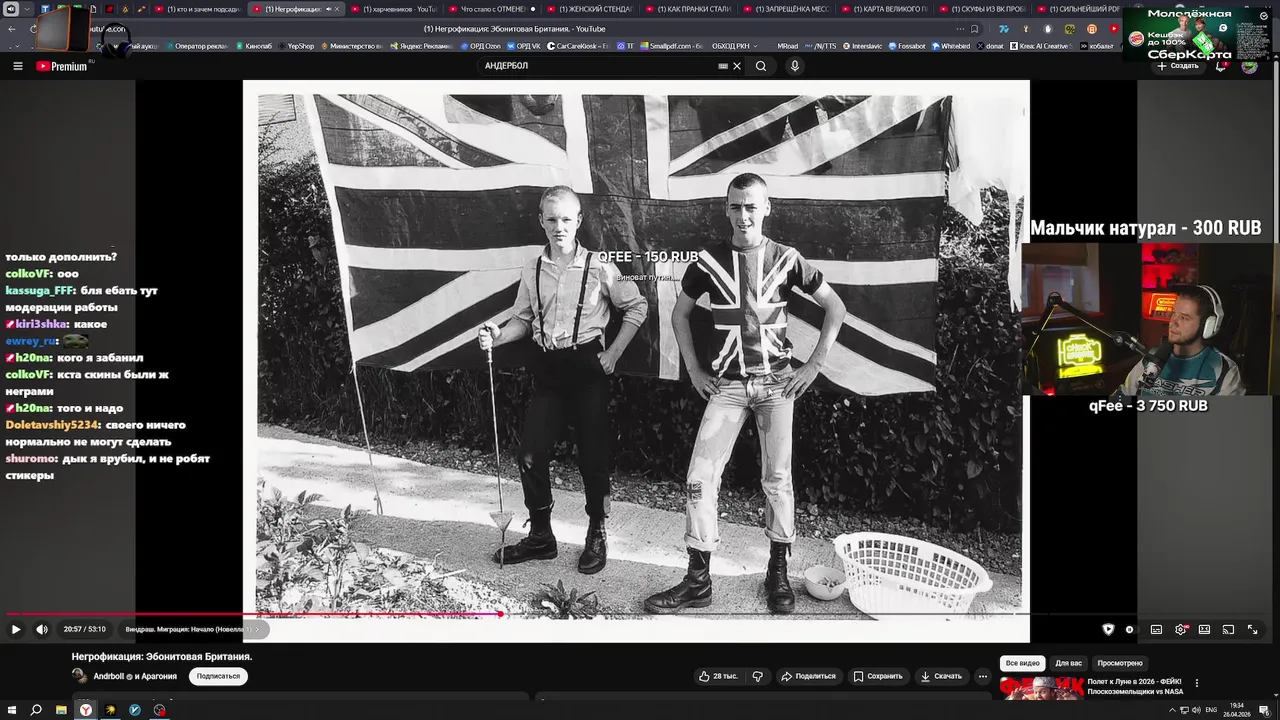
Task: Click Сохранить to save video
Action: pos(878,676)
